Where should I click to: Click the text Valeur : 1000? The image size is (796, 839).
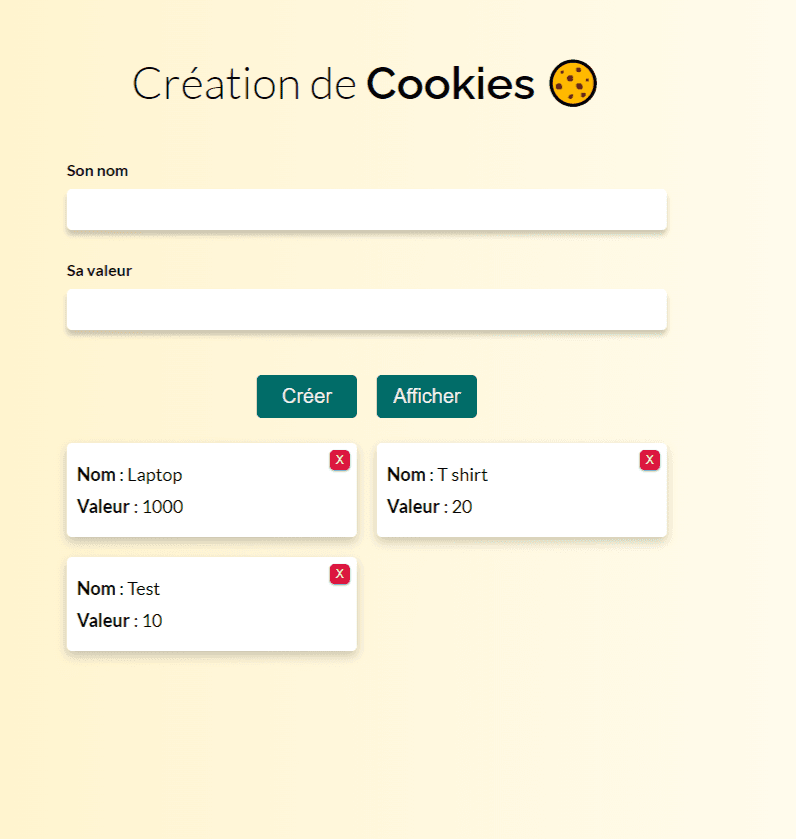130,507
